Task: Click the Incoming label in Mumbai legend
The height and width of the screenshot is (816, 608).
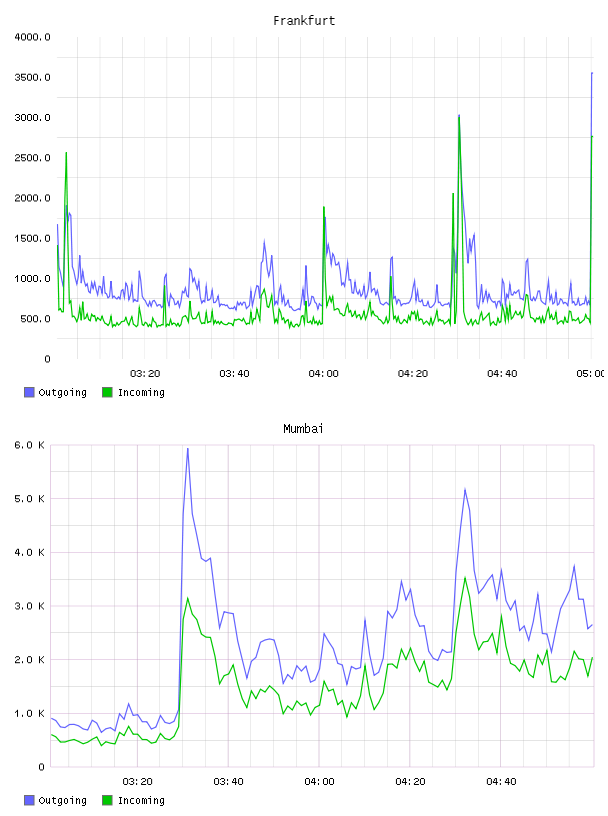Action: (141, 800)
